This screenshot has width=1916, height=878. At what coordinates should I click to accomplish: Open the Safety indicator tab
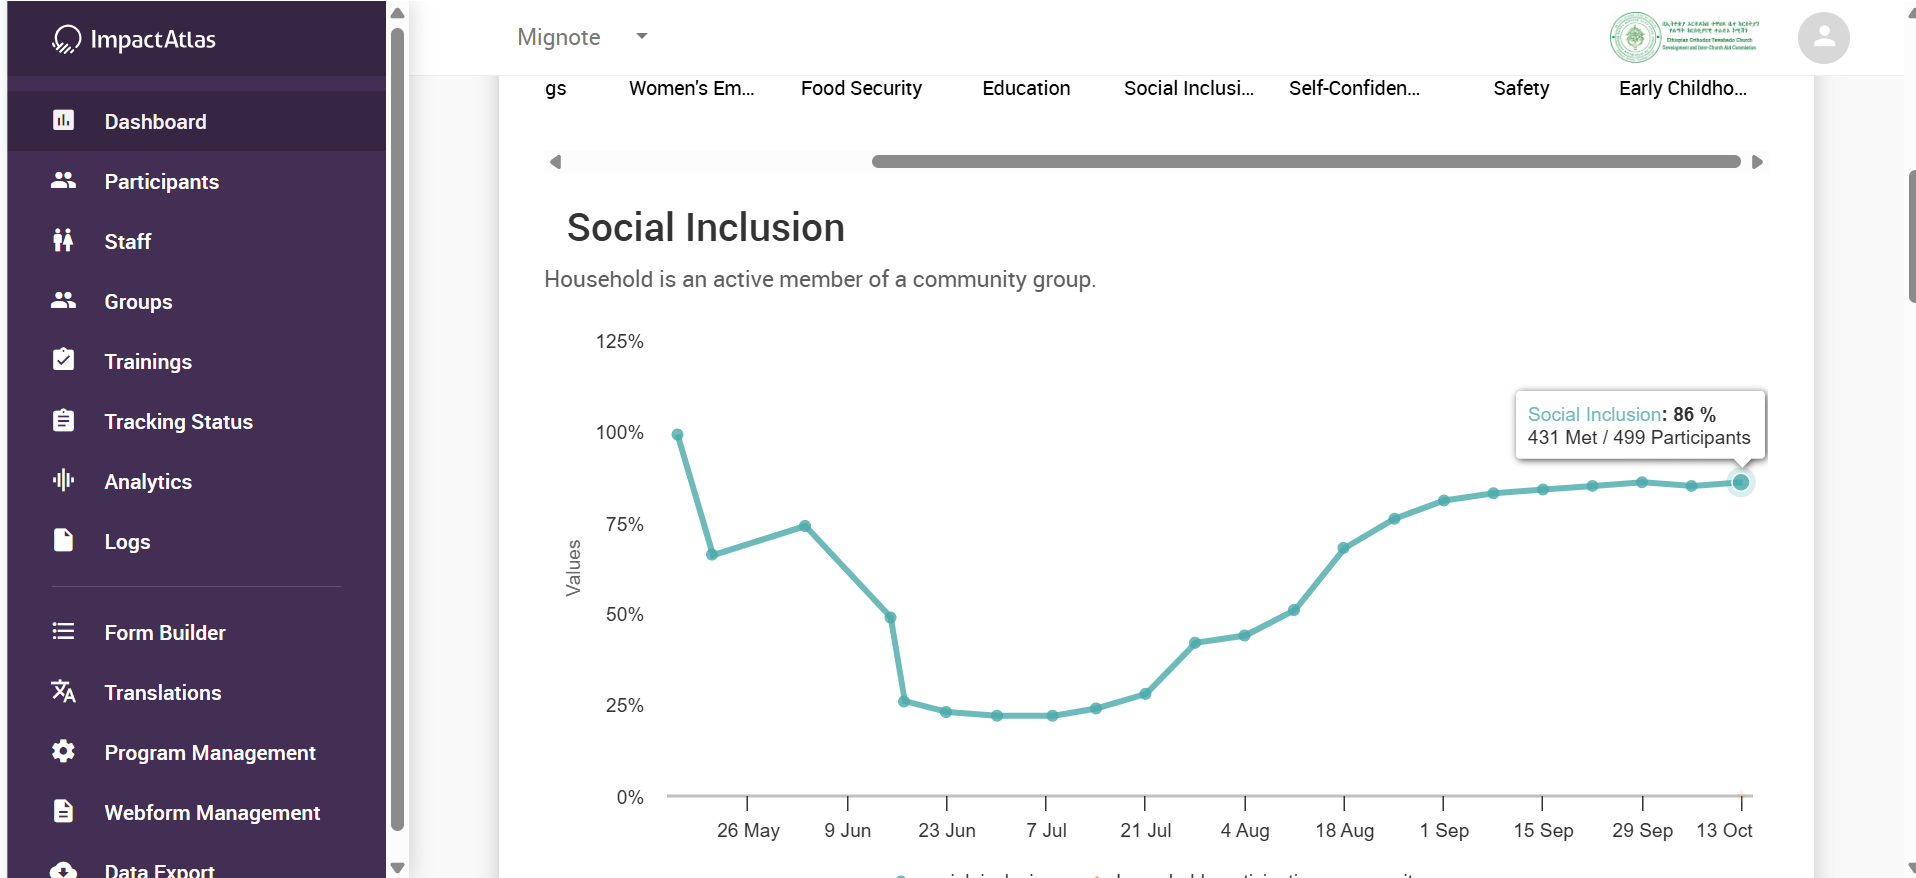coord(1521,88)
